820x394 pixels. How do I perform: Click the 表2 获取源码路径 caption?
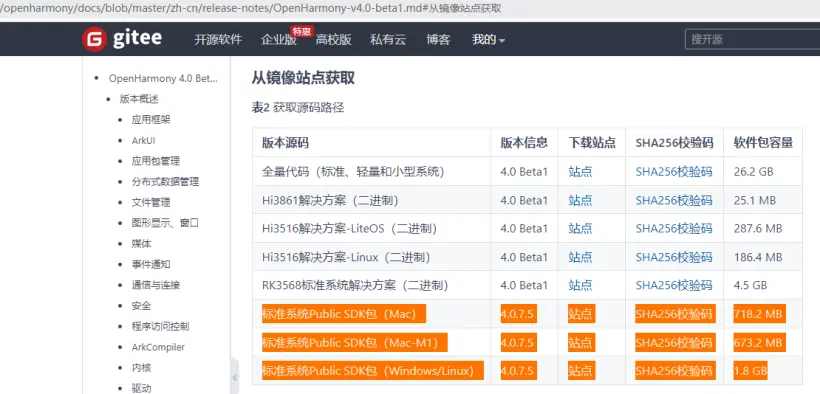(x=298, y=108)
